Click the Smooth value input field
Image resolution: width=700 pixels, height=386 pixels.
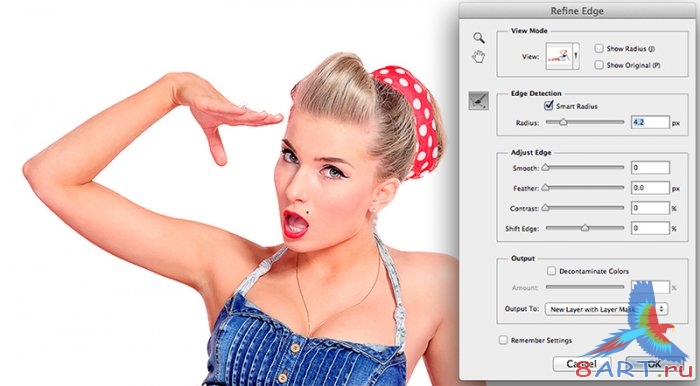click(650, 168)
